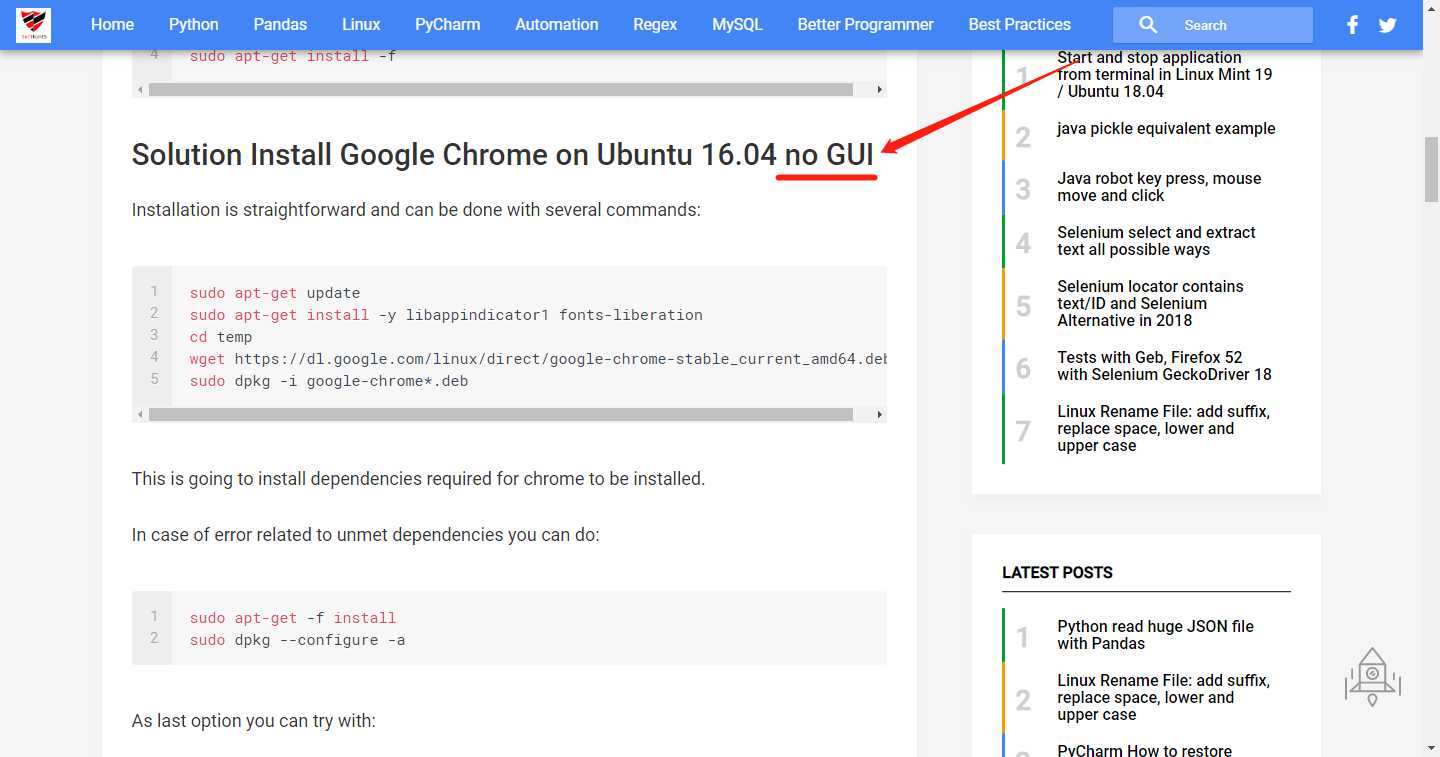The width and height of the screenshot is (1440, 757).
Task: Open 'PyCharm How to restore' latest post
Action: [1144, 749]
